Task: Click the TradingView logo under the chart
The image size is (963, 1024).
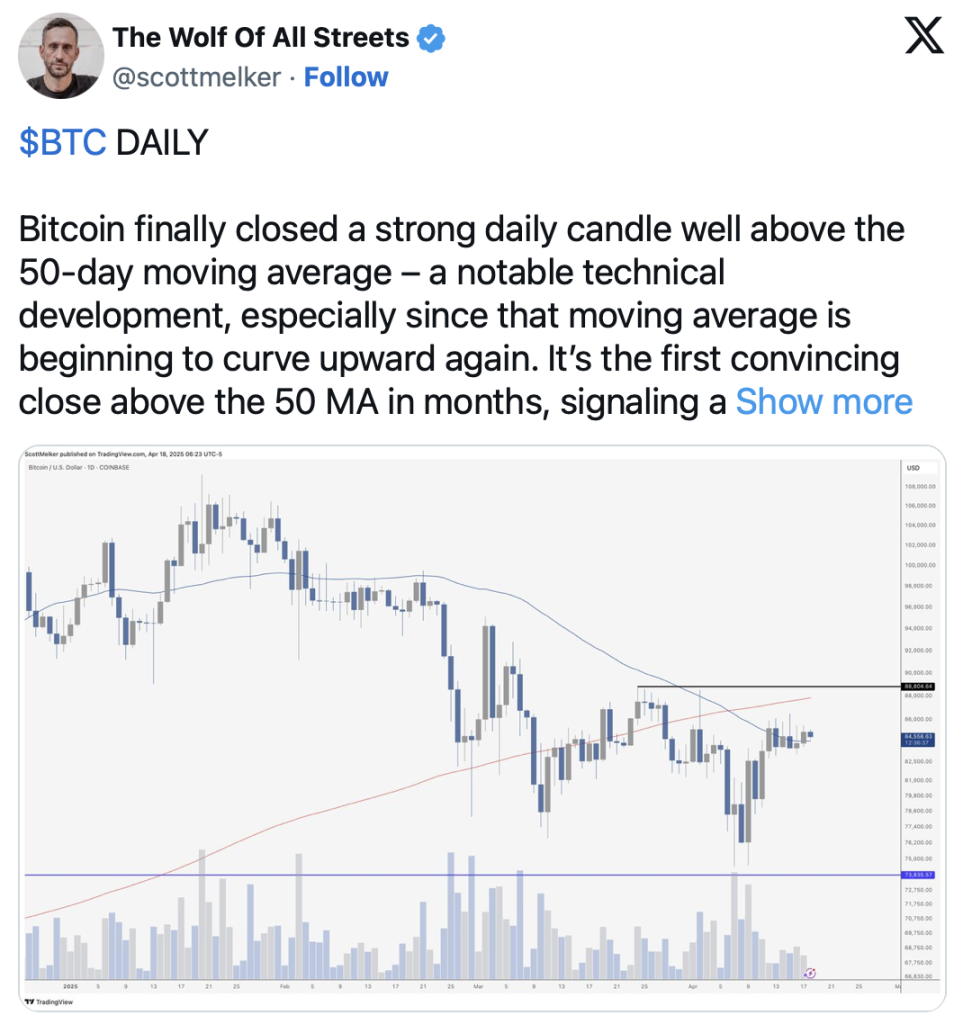Action: pos(49,1001)
